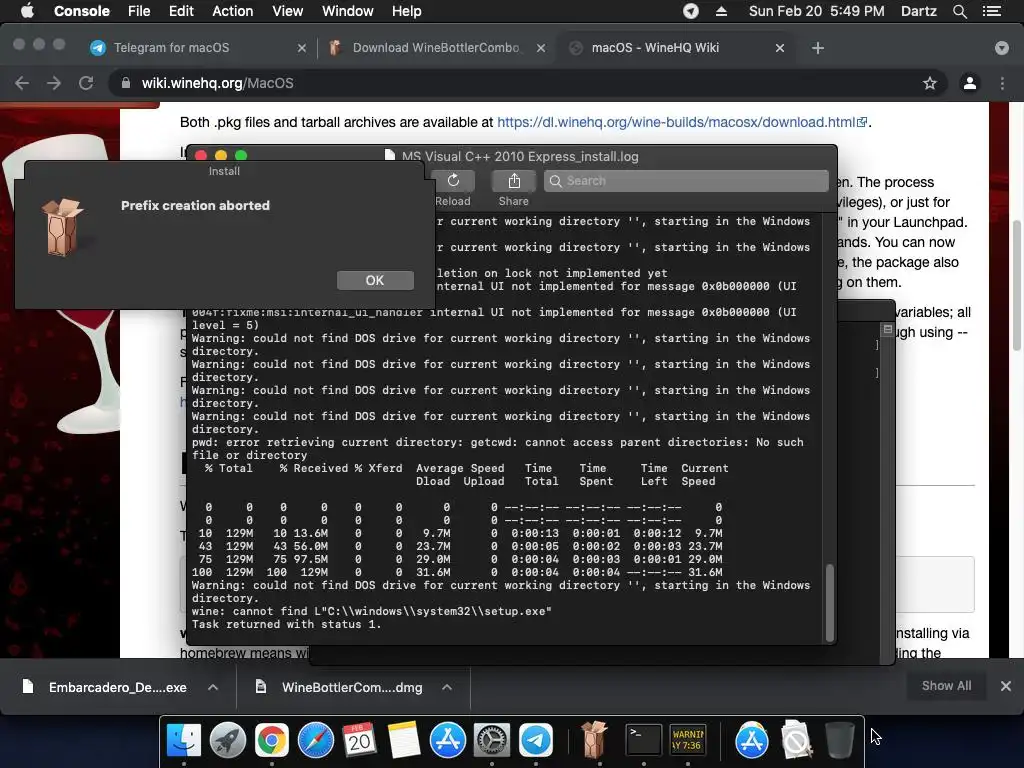Open Notes from the Dock
Viewport: 1024px width, 768px height.
coord(404,740)
